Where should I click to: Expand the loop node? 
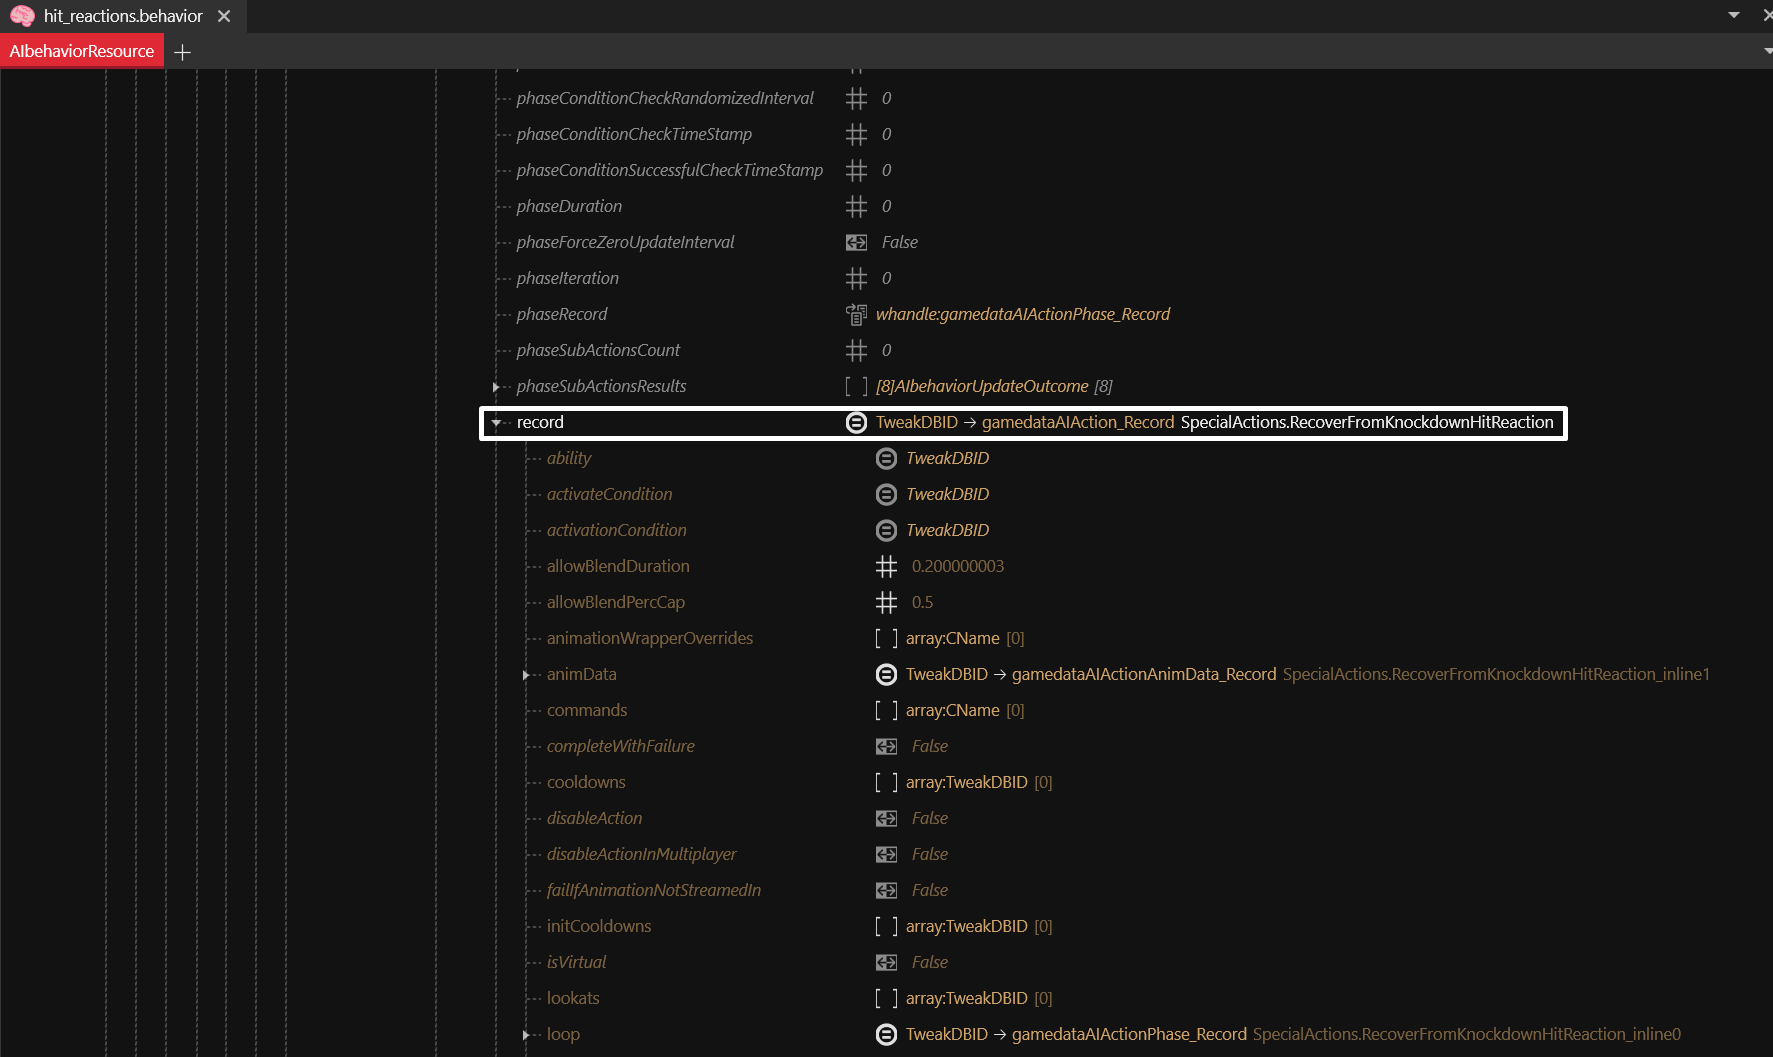[x=526, y=1035]
